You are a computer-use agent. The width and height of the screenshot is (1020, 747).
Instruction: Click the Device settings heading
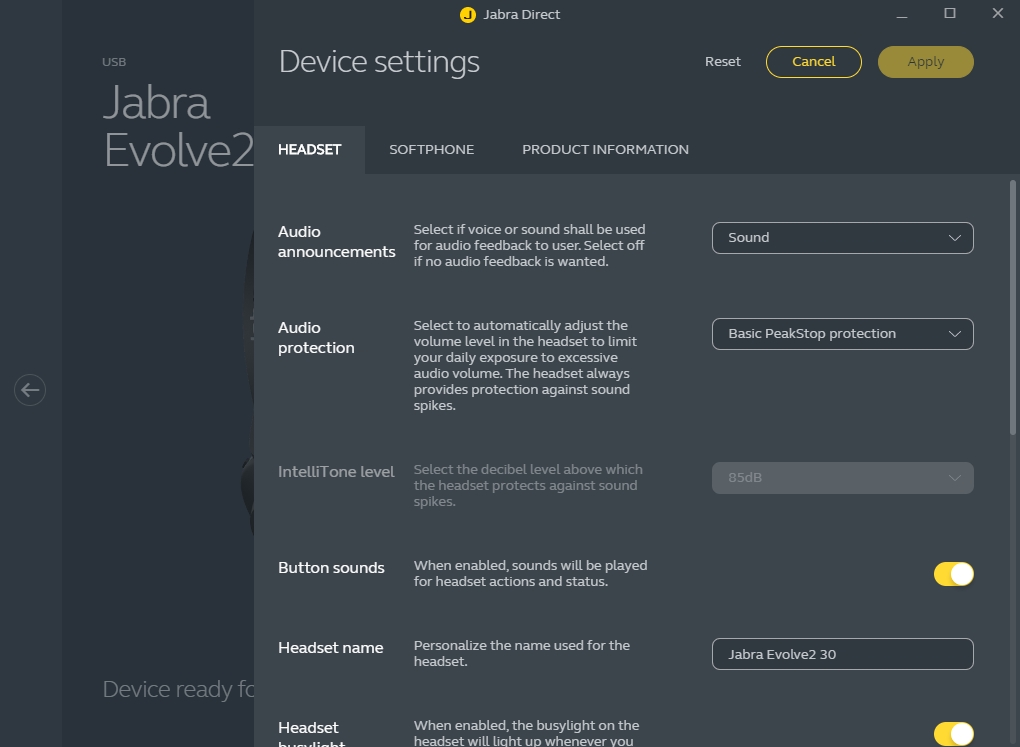coord(379,62)
